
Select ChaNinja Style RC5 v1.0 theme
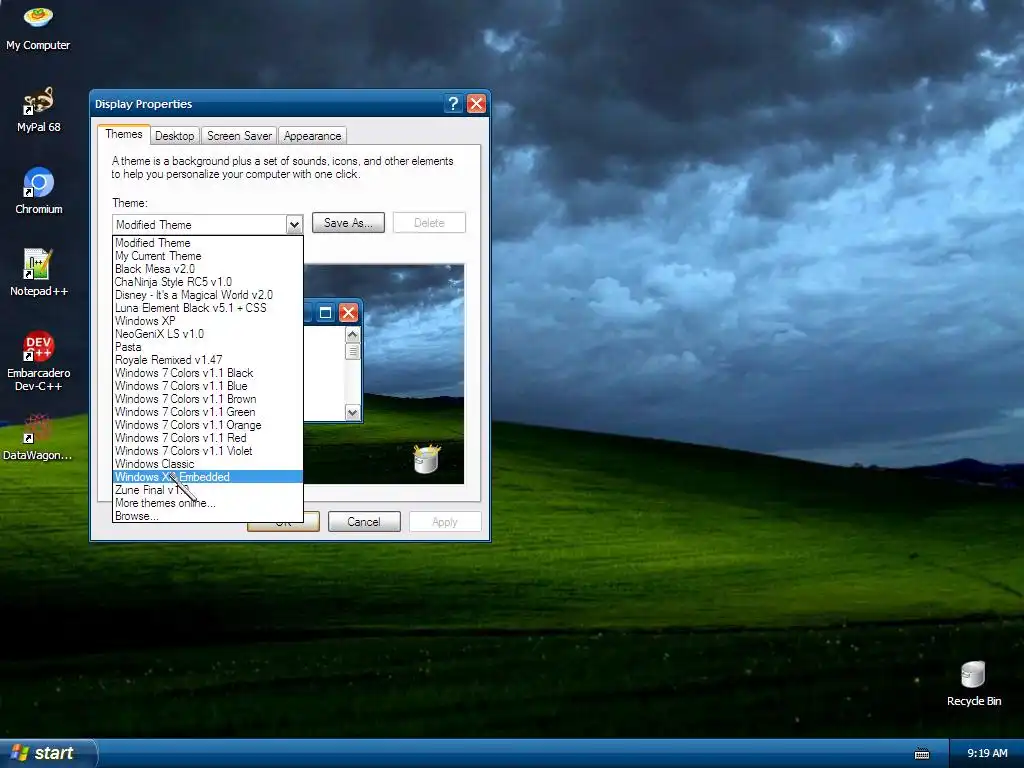coord(208,282)
